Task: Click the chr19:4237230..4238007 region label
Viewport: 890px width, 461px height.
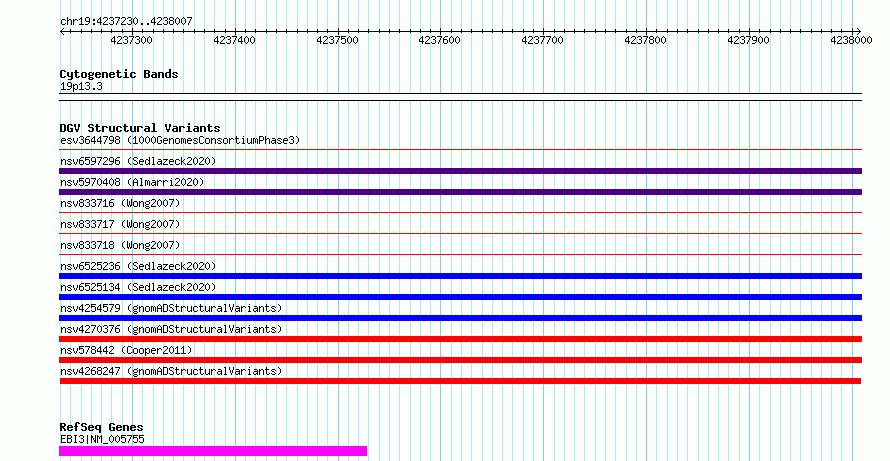Action: click(126, 21)
